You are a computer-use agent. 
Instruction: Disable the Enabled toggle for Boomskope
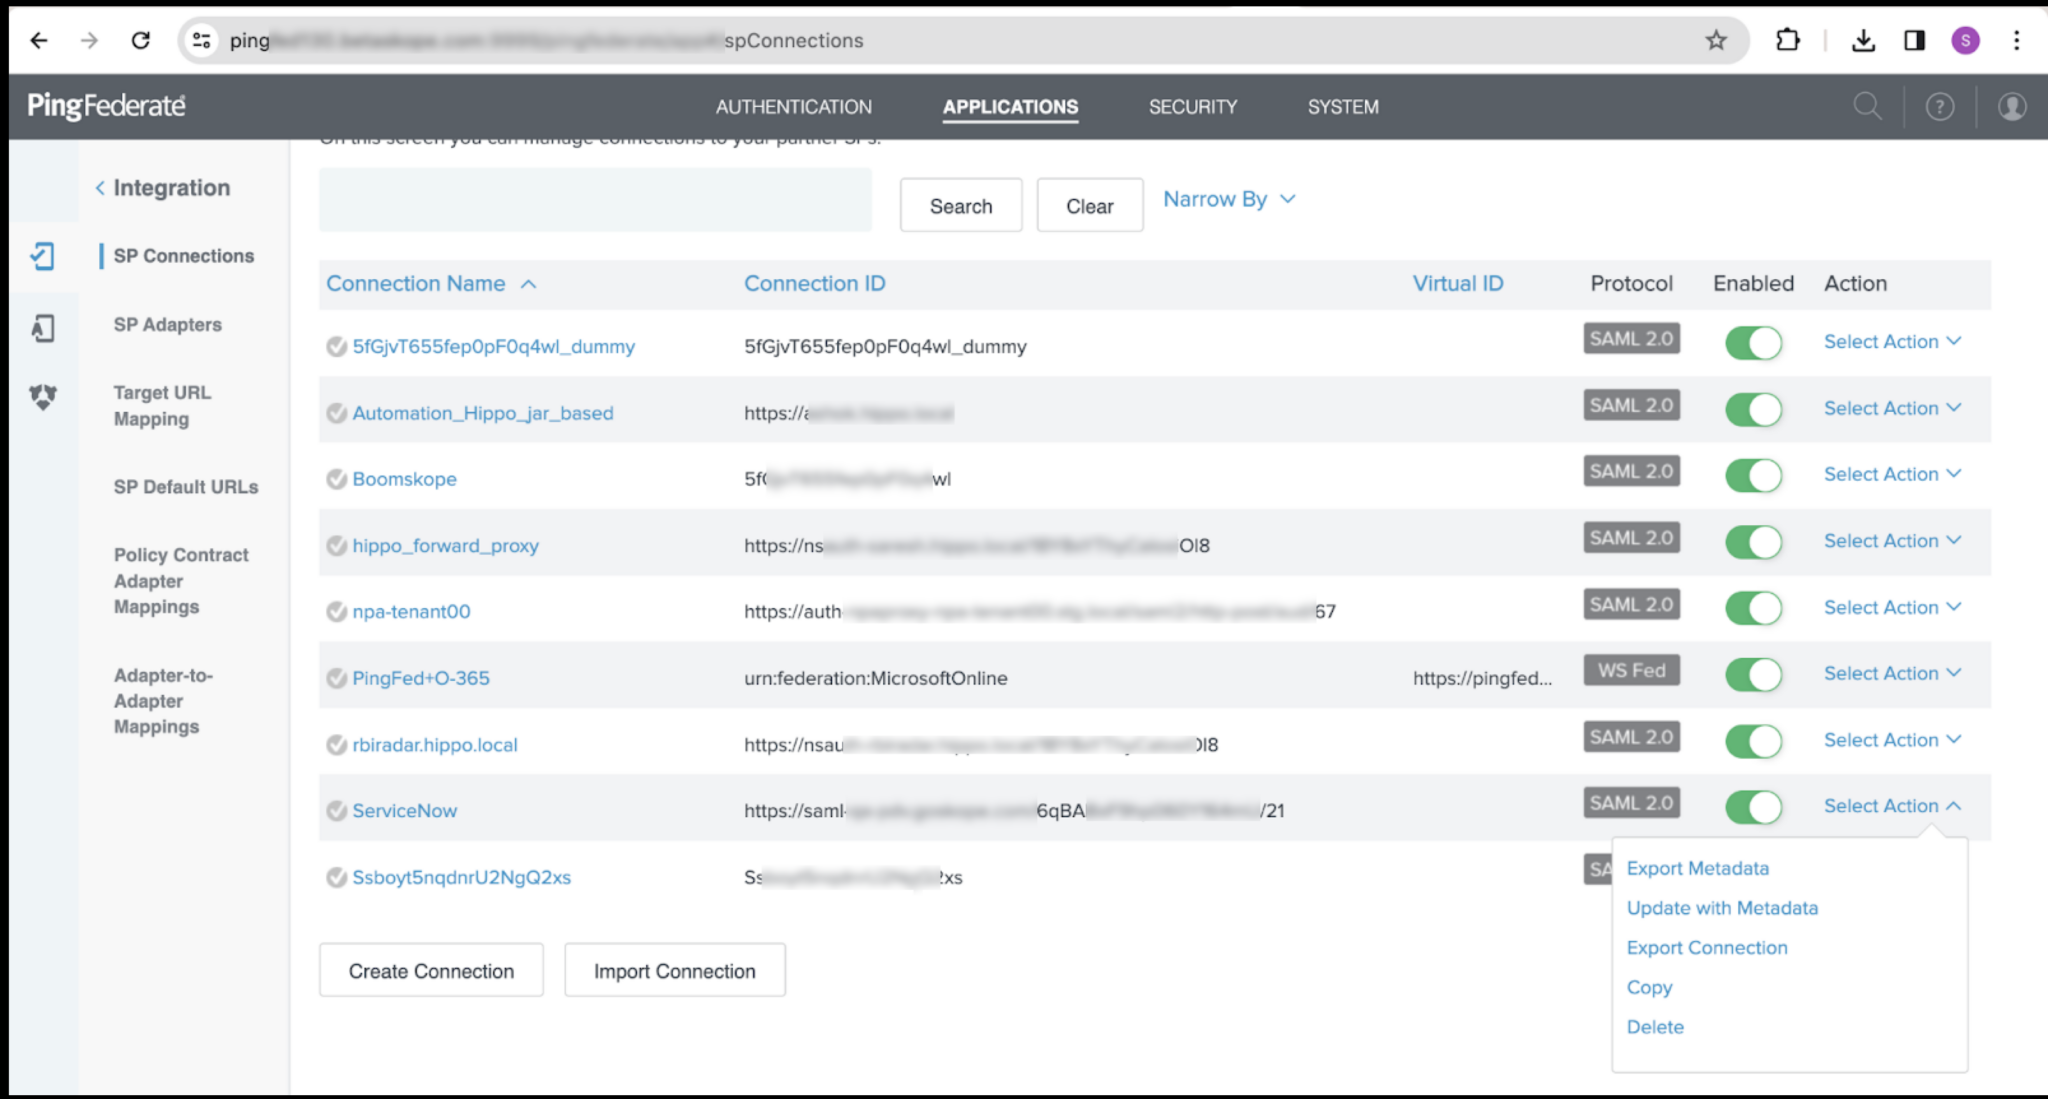(x=1753, y=475)
